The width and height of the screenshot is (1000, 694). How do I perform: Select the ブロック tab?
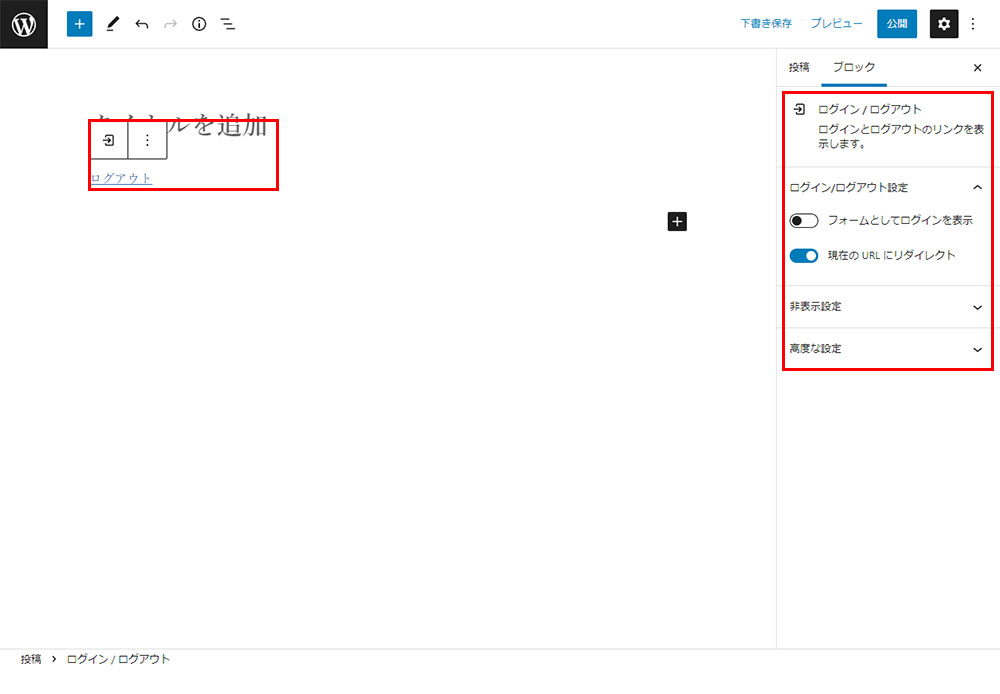(x=854, y=67)
